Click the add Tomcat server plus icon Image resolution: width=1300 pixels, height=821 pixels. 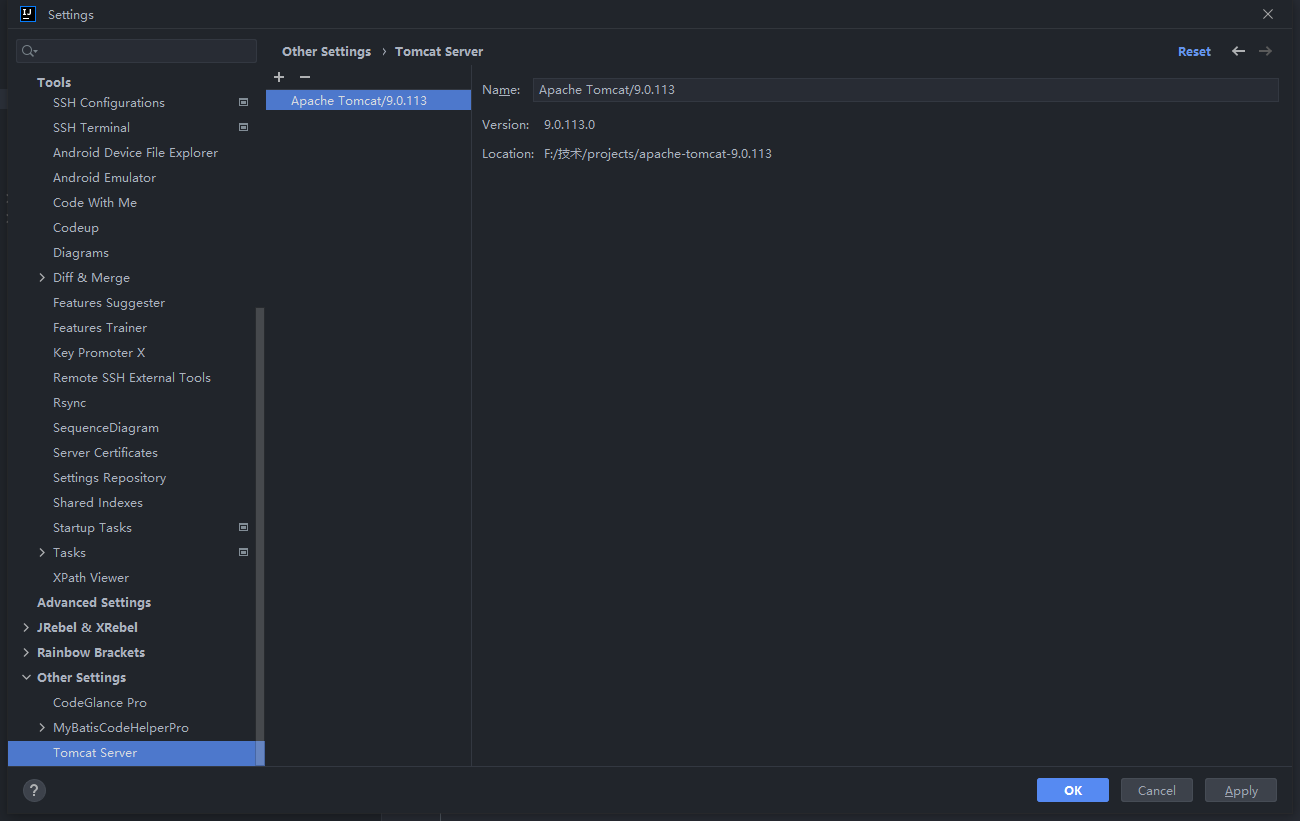pos(279,77)
